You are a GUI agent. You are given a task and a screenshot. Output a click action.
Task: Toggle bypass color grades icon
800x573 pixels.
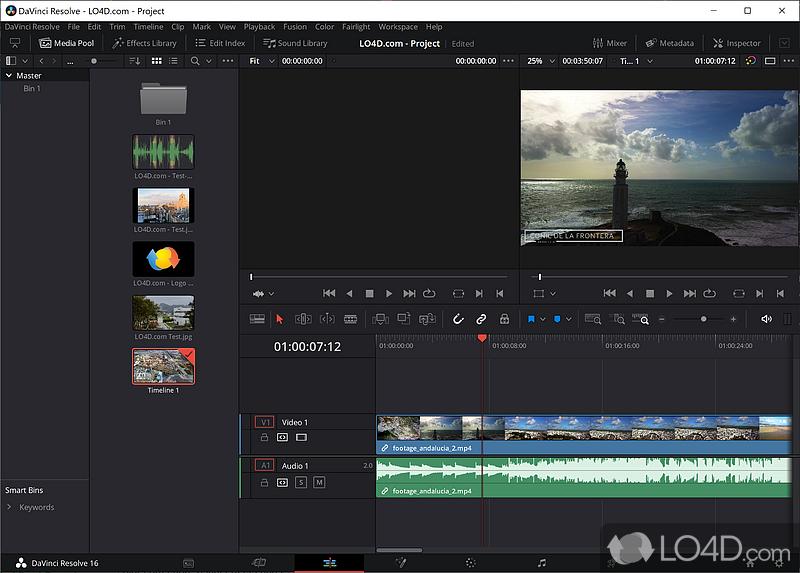(751, 61)
